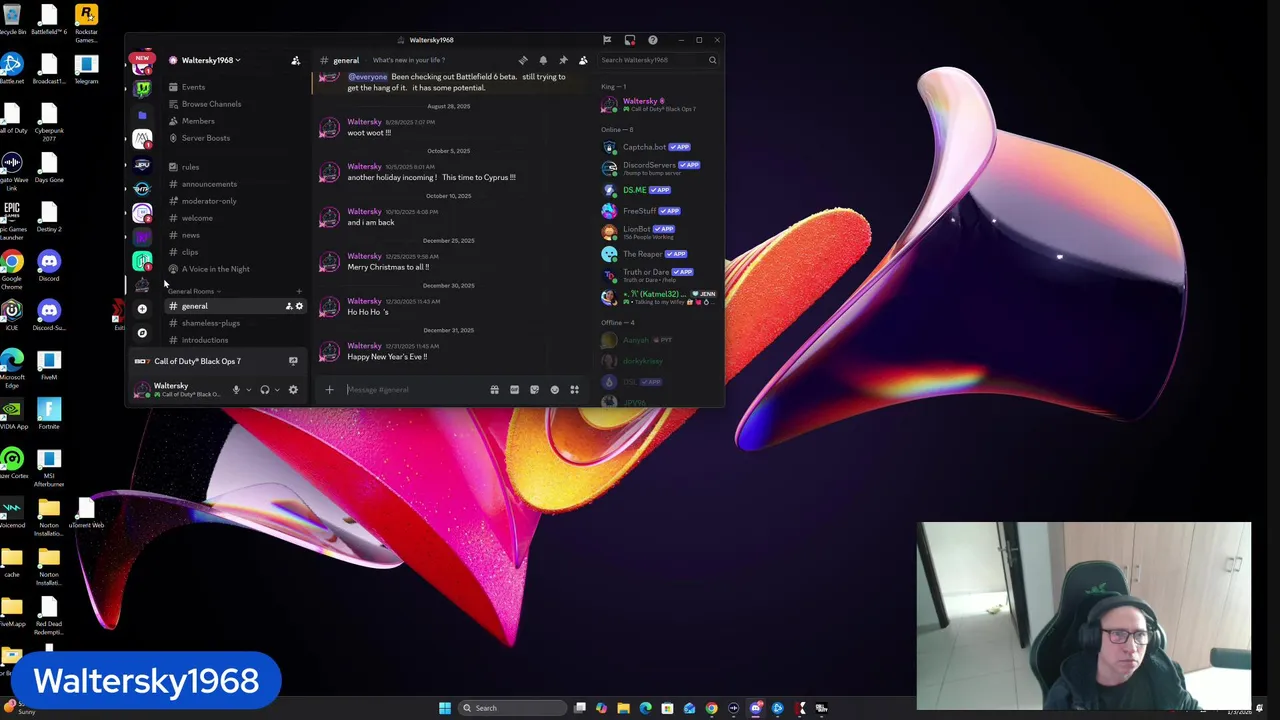Open Discover servers compass icon
The width and height of the screenshot is (1280, 720).
pos(142,333)
